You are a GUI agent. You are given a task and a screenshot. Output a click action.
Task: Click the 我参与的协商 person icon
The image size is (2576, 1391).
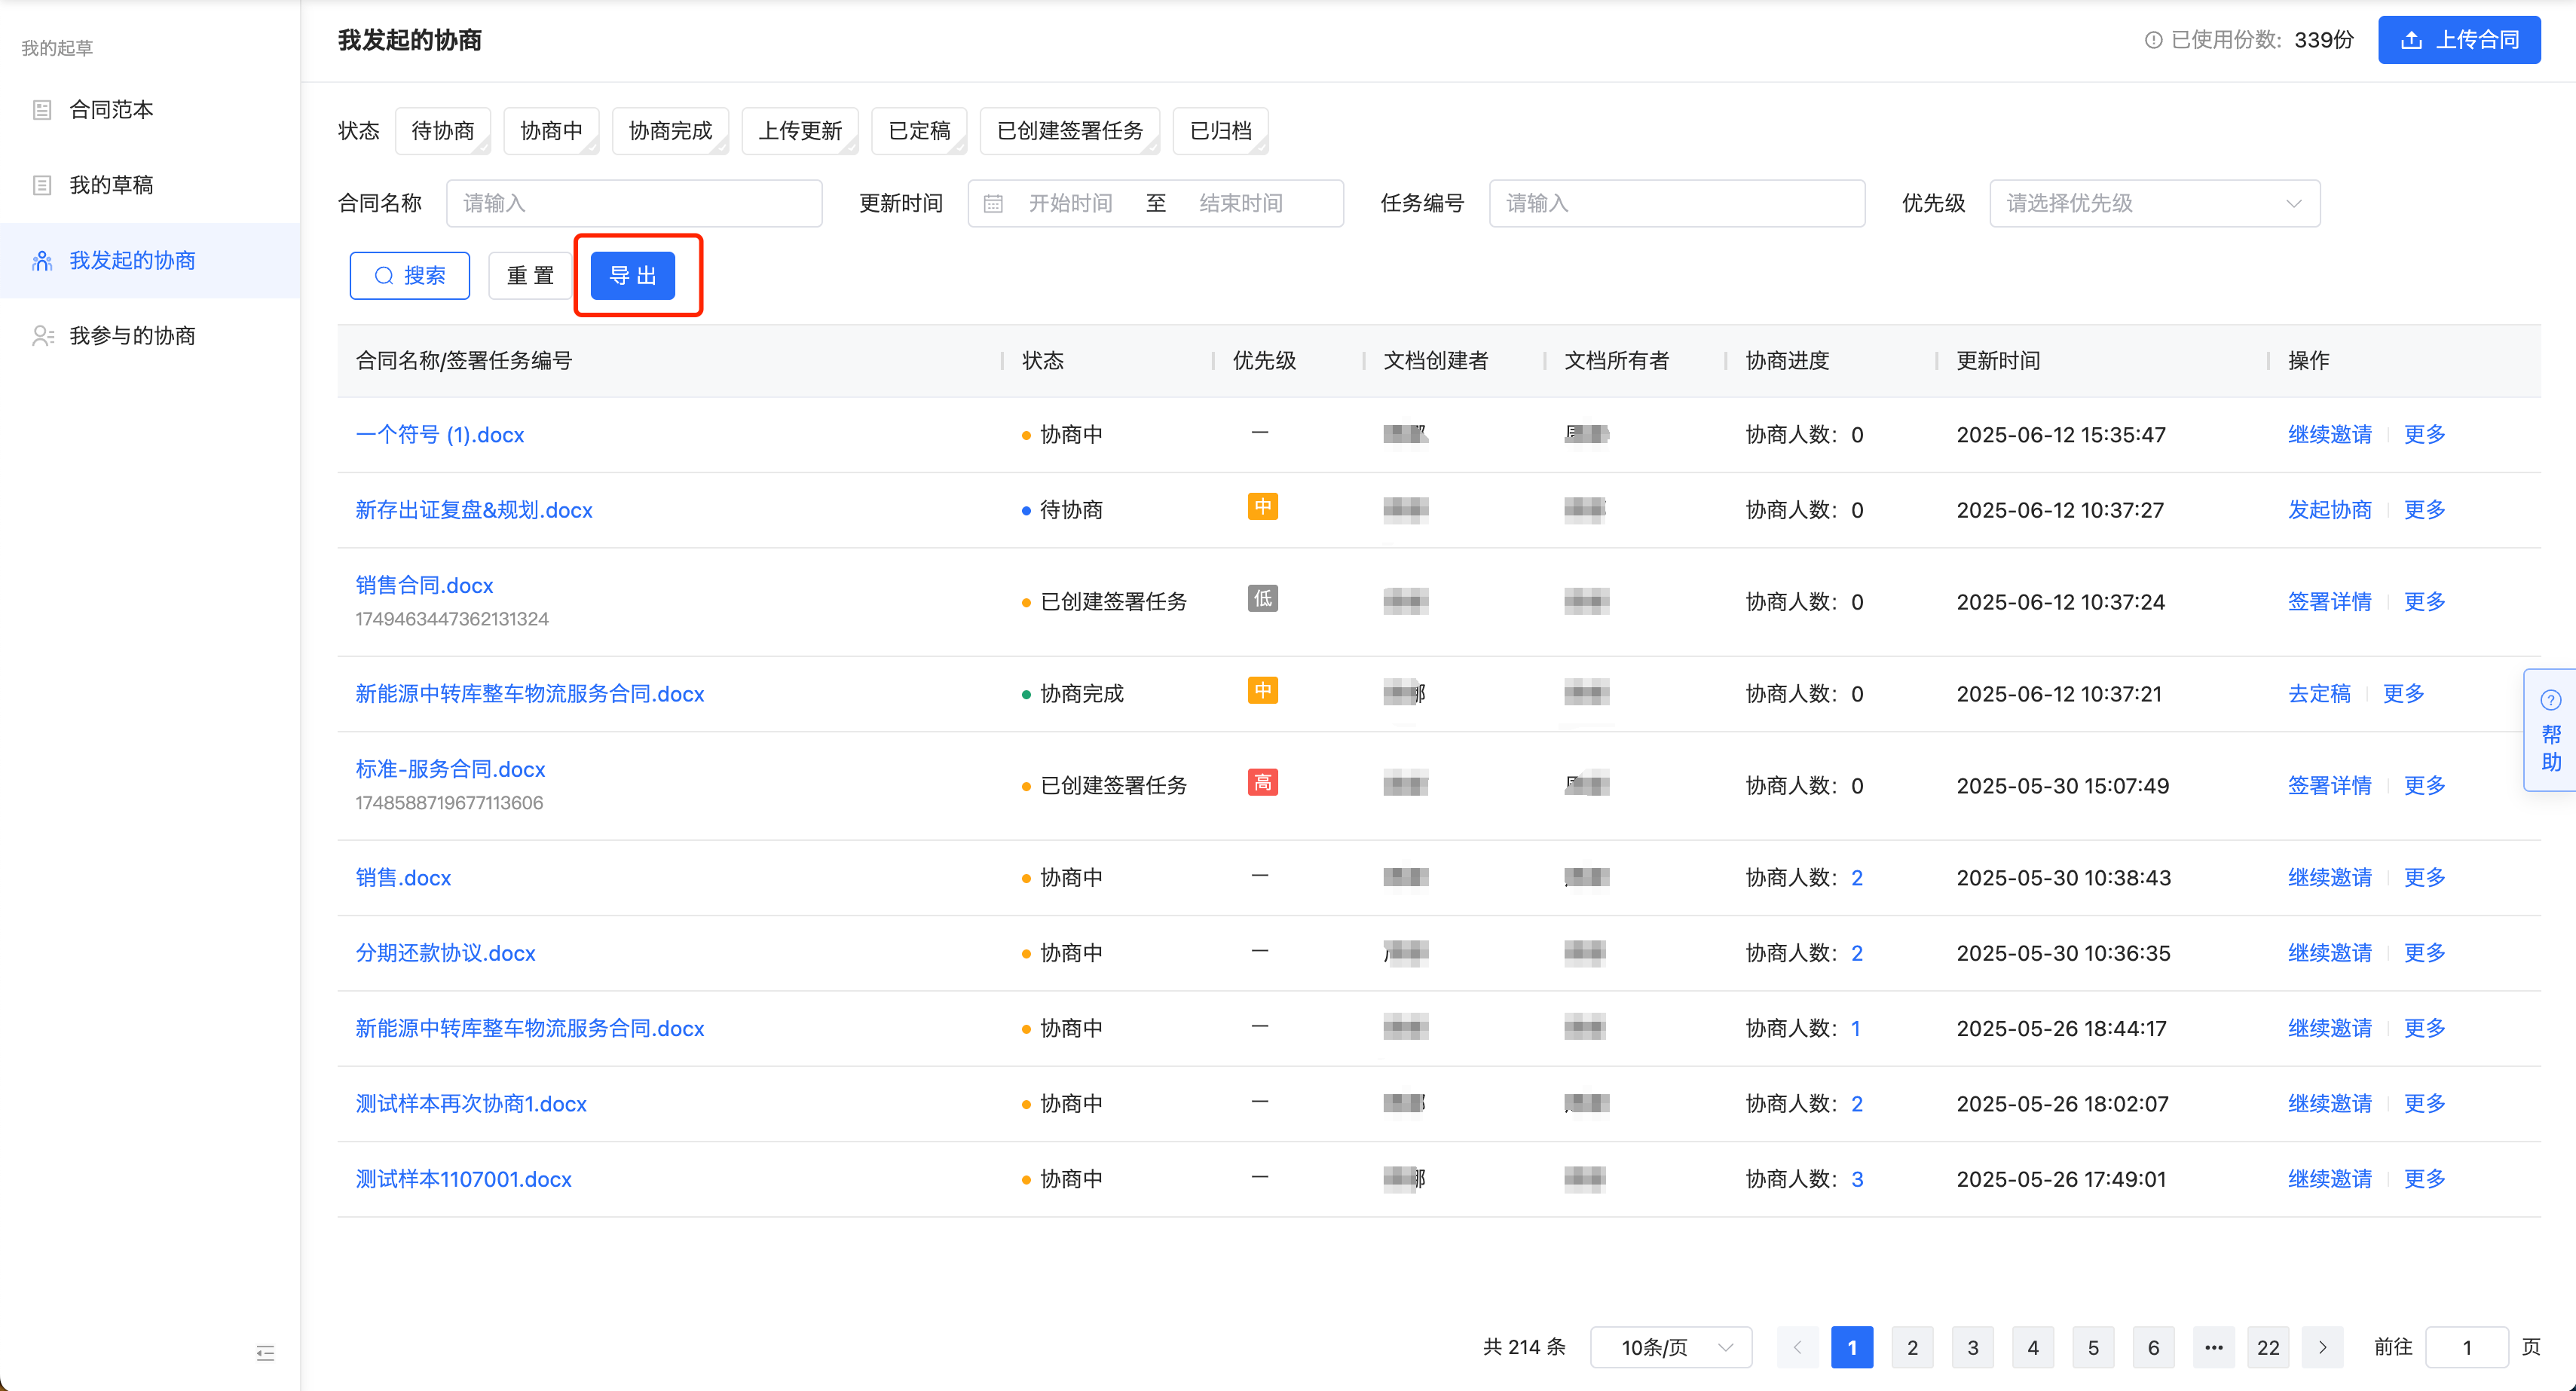[42, 336]
